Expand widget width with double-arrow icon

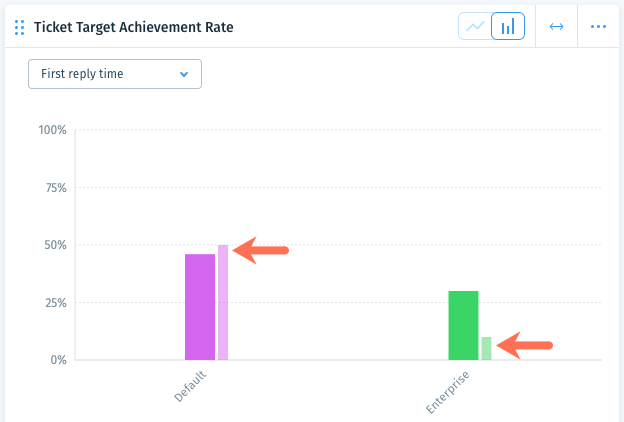(556, 27)
